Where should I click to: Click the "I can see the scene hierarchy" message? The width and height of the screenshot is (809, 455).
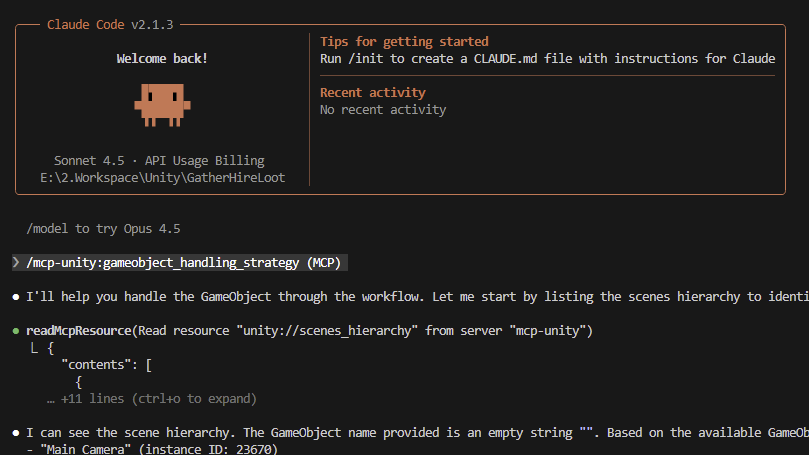click(417, 433)
